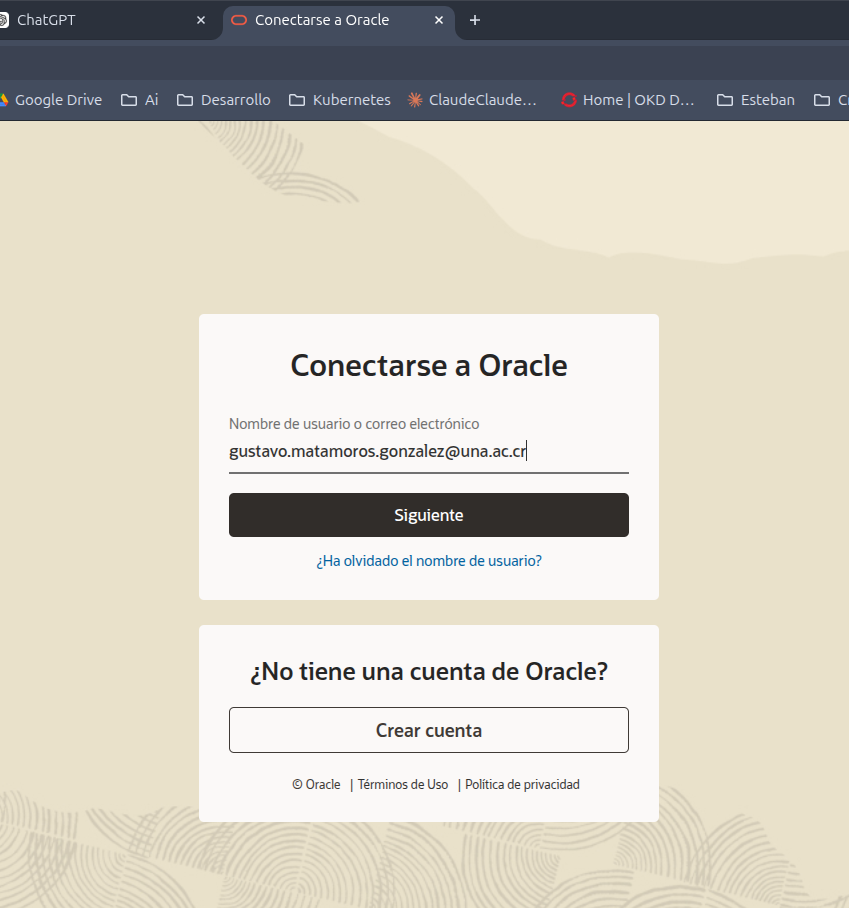The image size is (849, 908).
Task: Click the Google Drive bookmark icon
Action: [x=3, y=100]
